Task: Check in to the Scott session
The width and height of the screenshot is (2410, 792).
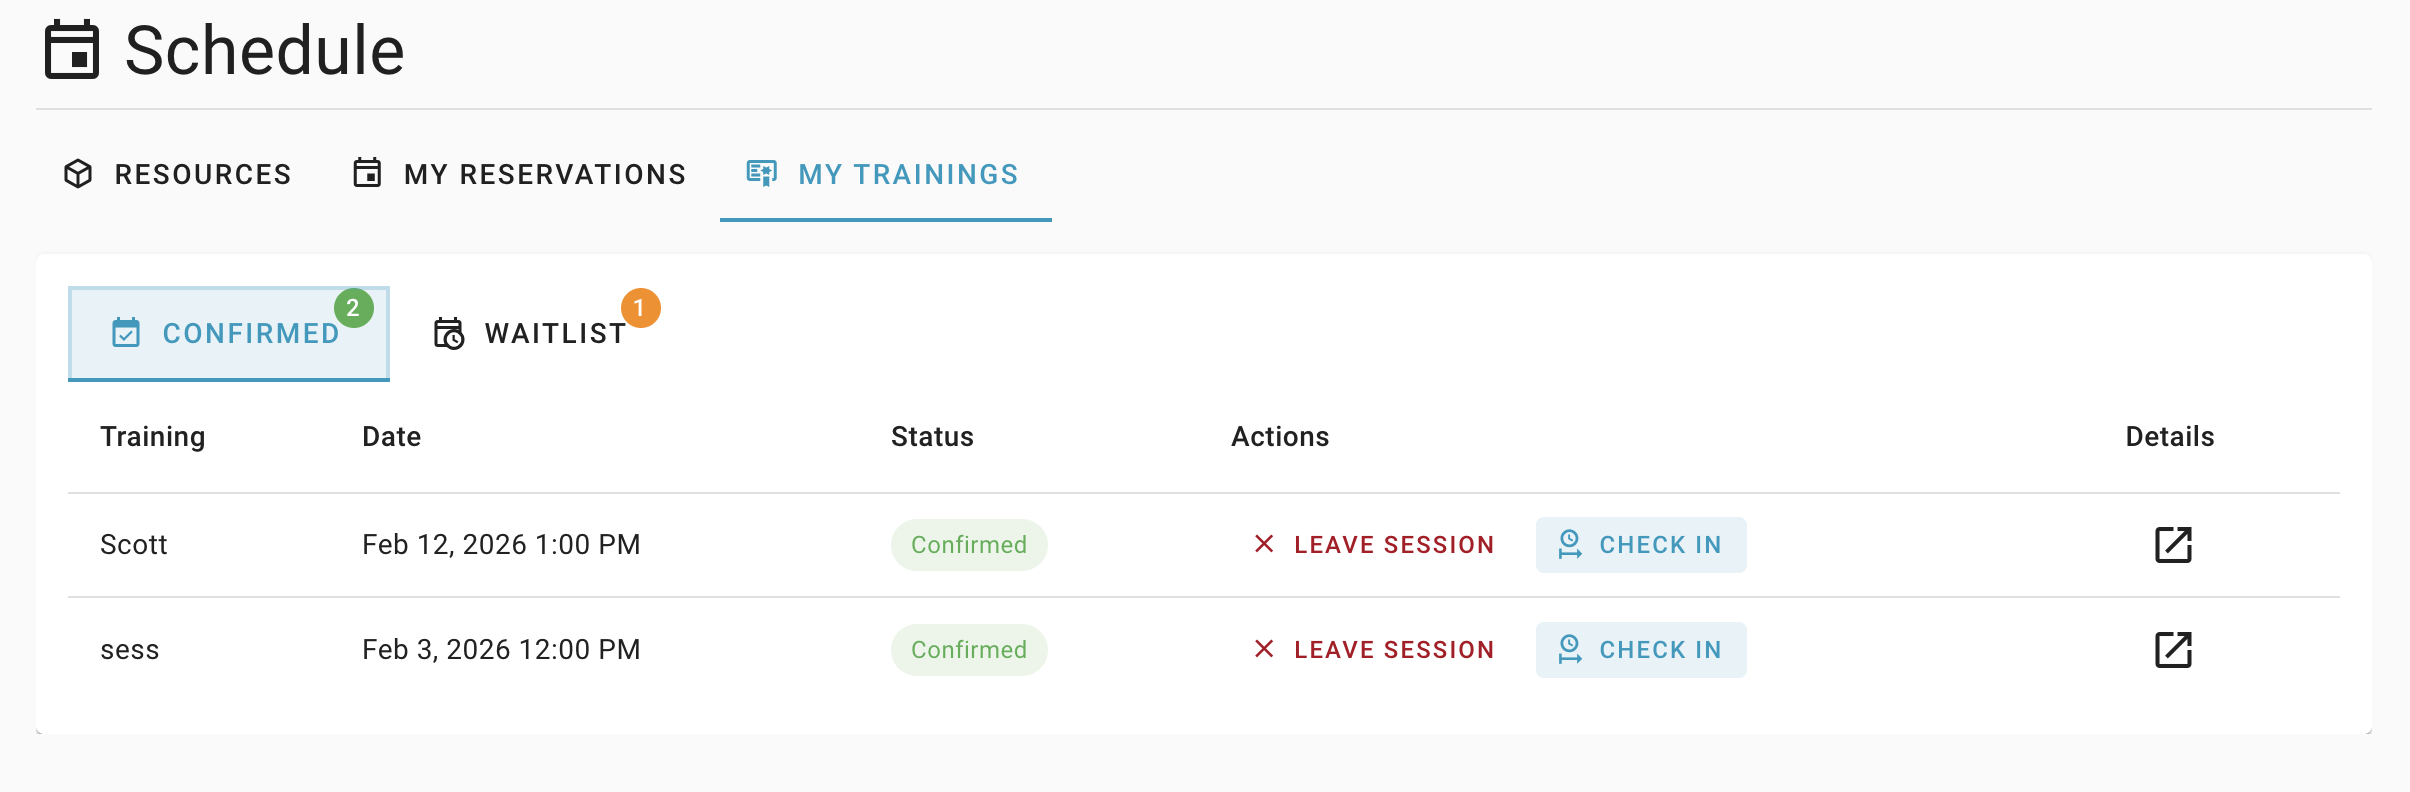Action: click(x=1640, y=544)
